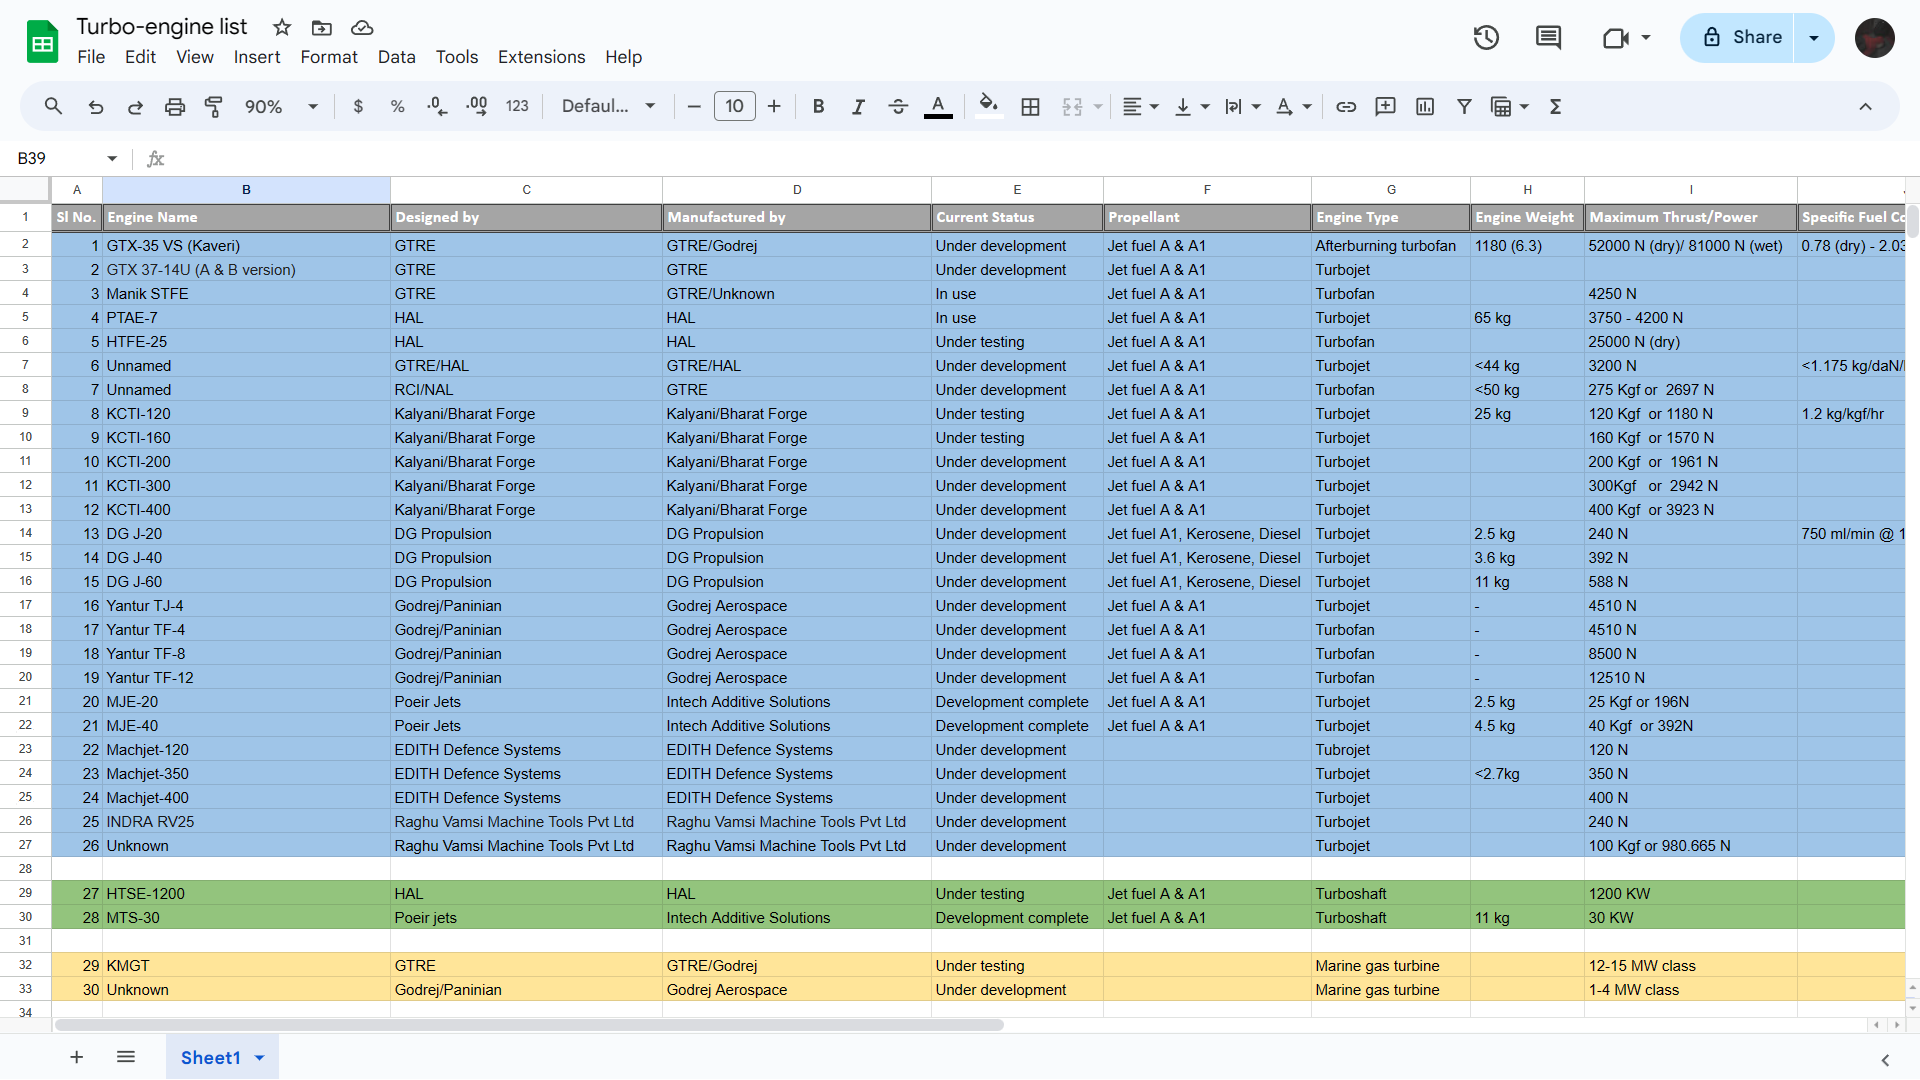This screenshot has width=1920, height=1080.
Task: Decrease the font size
Action: coord(694,106)
